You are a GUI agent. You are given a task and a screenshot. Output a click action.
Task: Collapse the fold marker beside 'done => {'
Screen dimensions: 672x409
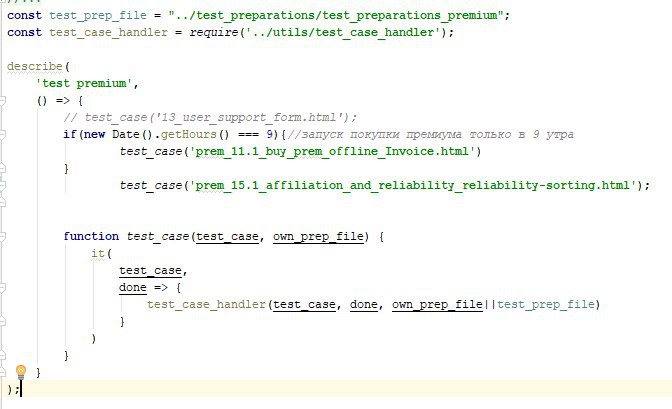pos(2,287)
